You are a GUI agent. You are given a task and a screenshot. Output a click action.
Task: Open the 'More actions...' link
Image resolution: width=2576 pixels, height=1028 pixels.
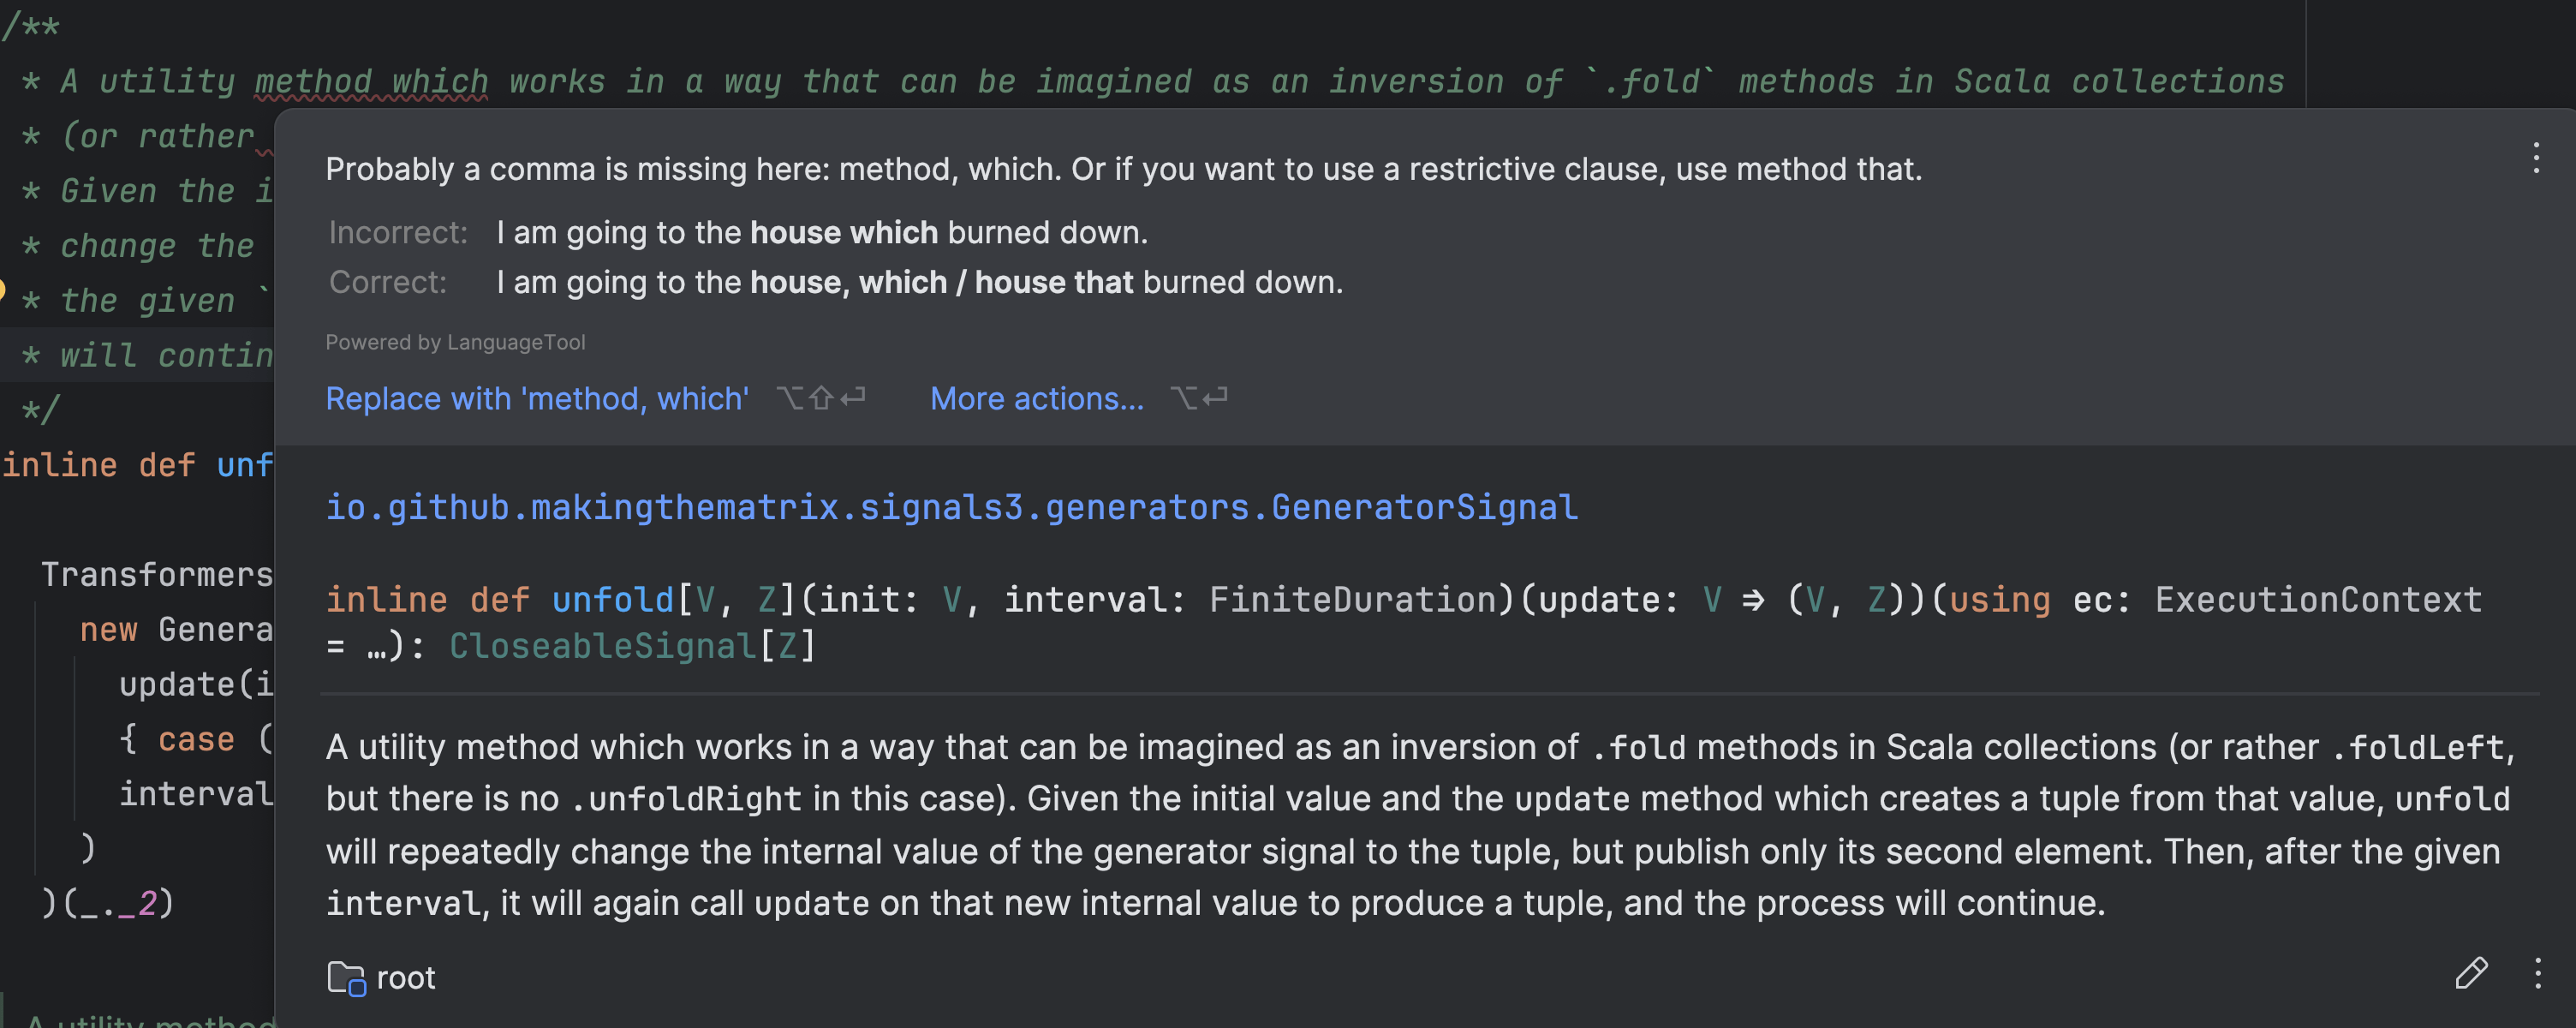pyautogui.click(x=1036, y=399)
